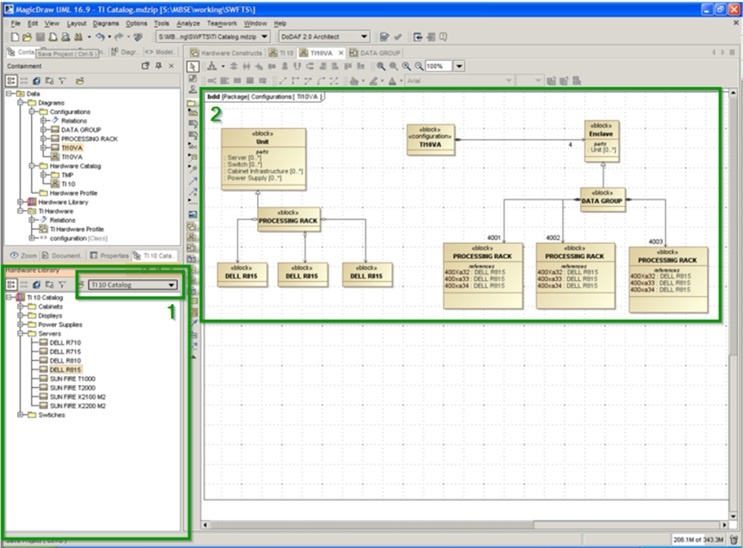
Task: Open the DoDAF 2.0 Architect perspective dropdown
Action: [x=364, y=37]
